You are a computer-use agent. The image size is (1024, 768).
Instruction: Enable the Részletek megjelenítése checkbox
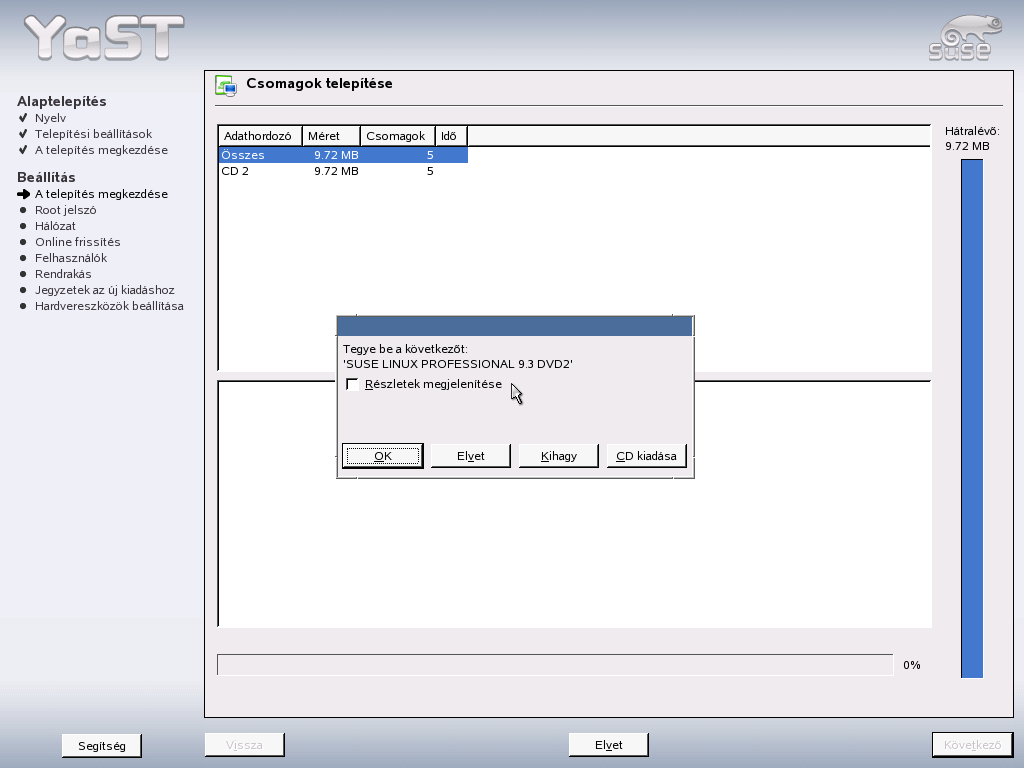click(x=353, y=384)
